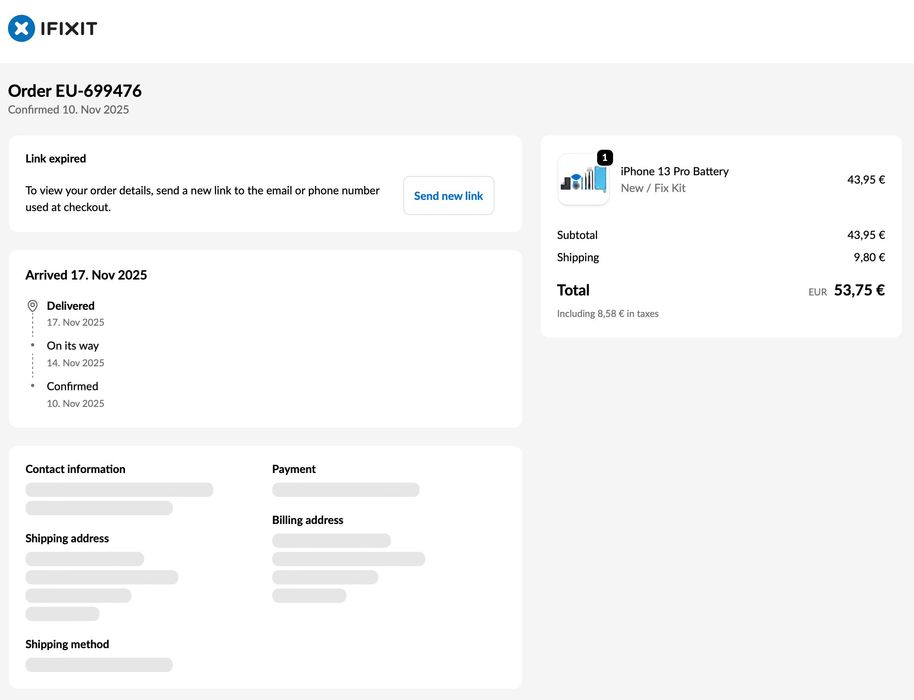Image resolution: width=914 pixels, height=700 pixels.
Task: Click the Send new link button
Action: click(448, 196)
